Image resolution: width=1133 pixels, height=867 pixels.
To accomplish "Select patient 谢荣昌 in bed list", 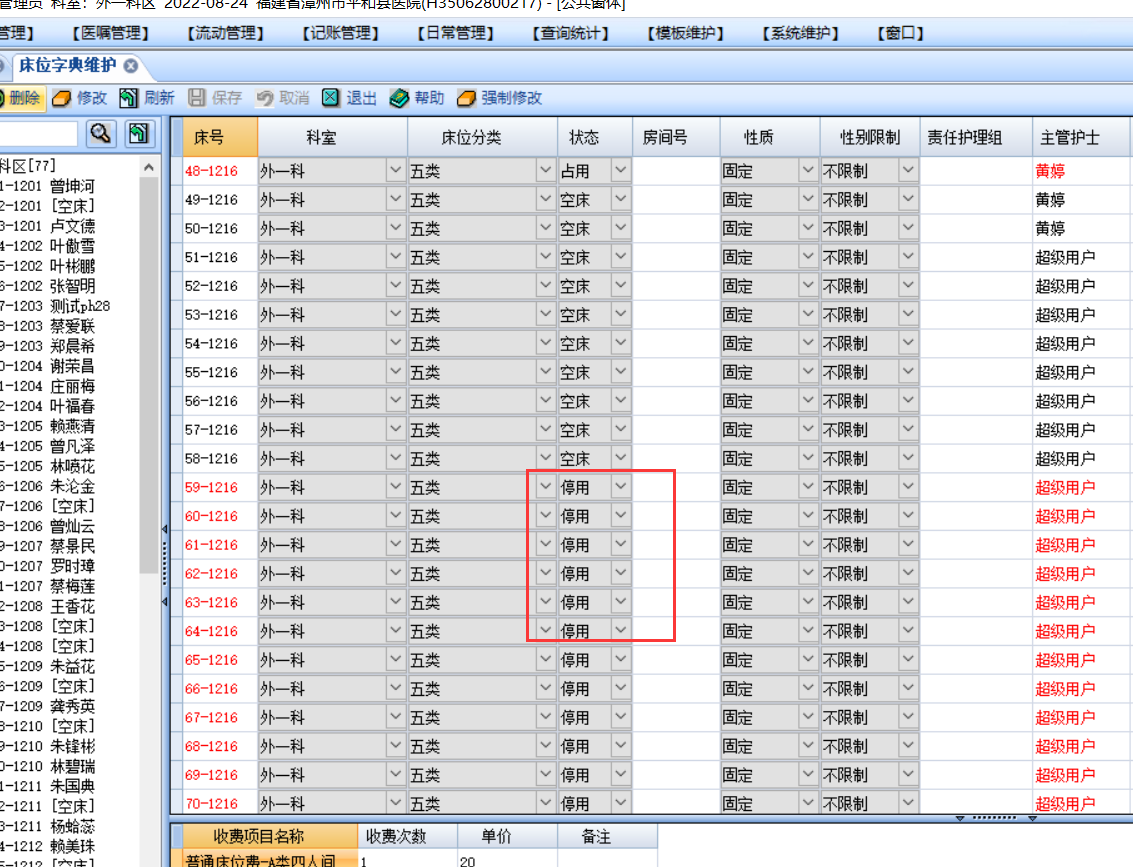I will click(48, 366).
